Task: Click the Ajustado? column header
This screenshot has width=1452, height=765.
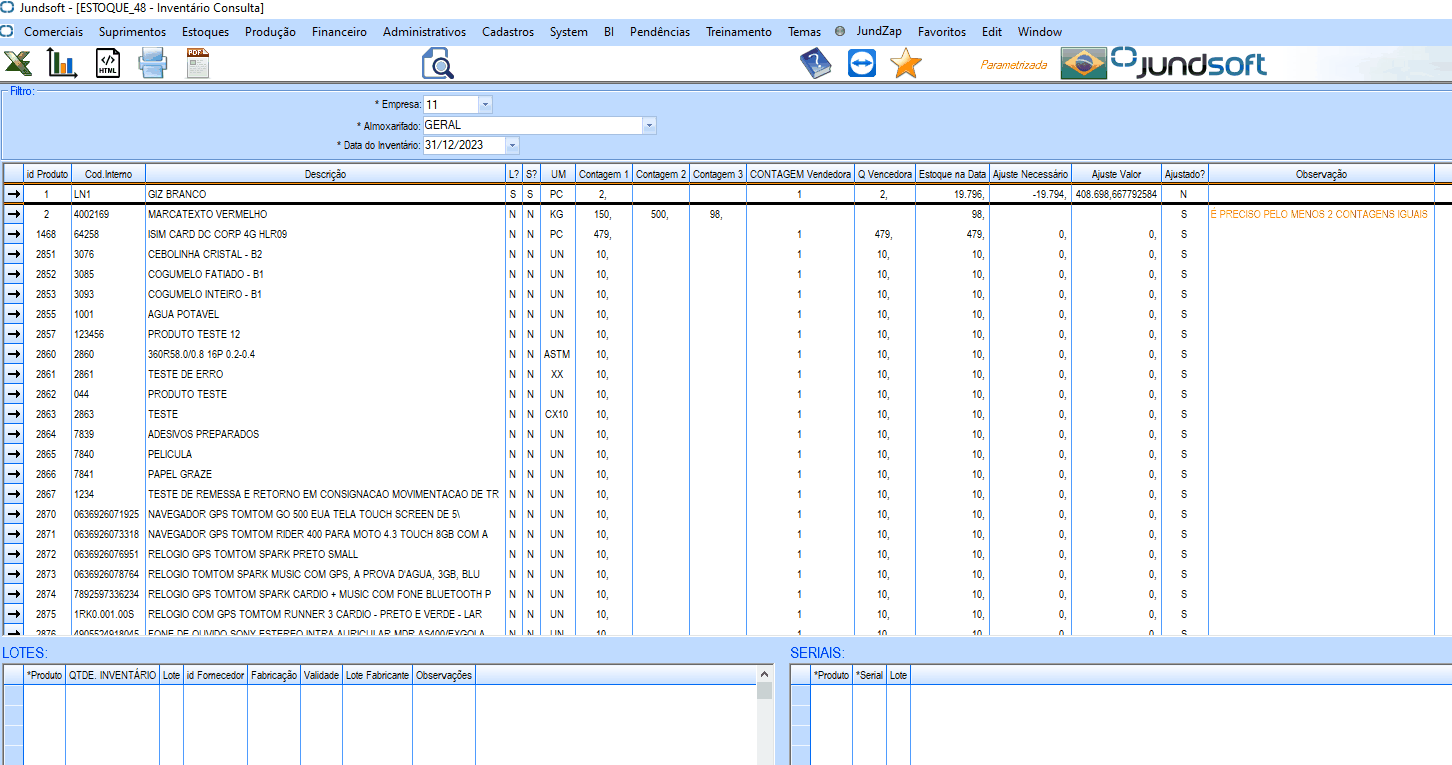Action: (1184, 174)
